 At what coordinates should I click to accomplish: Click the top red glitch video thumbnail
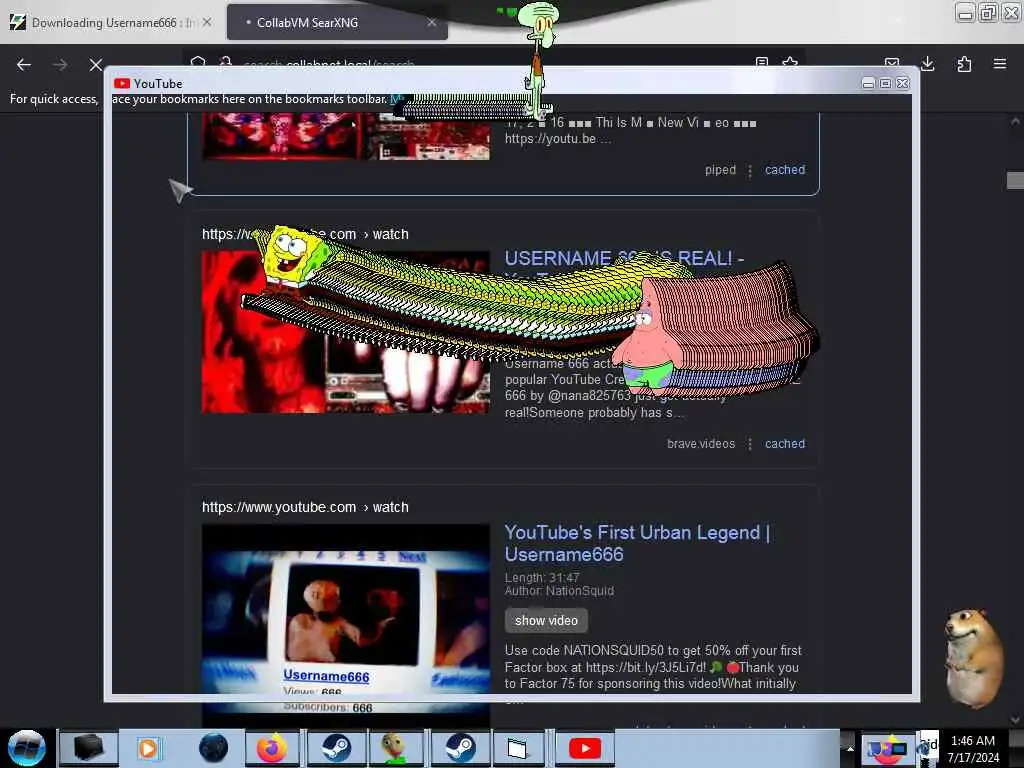[x=345, y=136]
